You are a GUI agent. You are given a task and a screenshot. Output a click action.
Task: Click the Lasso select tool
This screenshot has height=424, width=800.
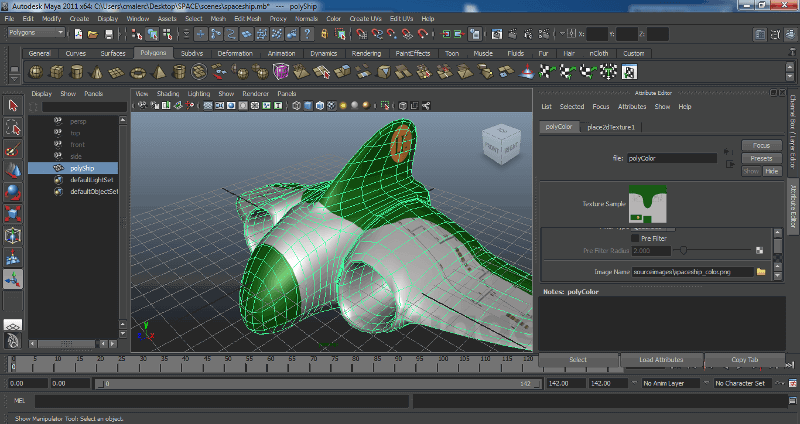click(13, 127)
